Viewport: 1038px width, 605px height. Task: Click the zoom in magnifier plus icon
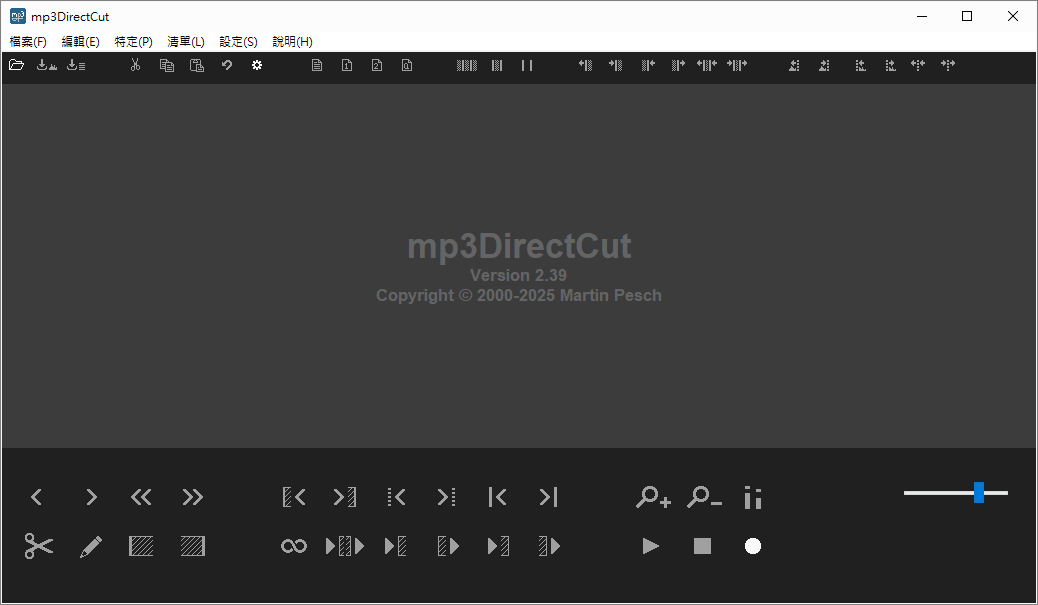point(653,497)
